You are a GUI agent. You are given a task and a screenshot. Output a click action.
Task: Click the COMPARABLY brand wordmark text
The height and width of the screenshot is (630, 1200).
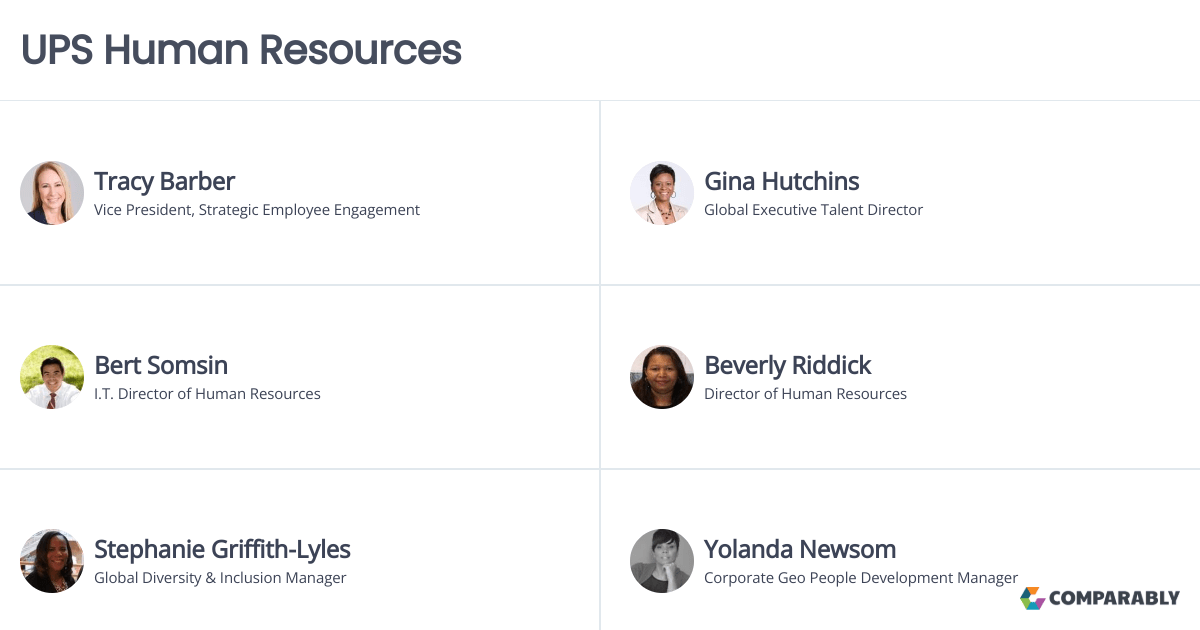[1114, 599]
